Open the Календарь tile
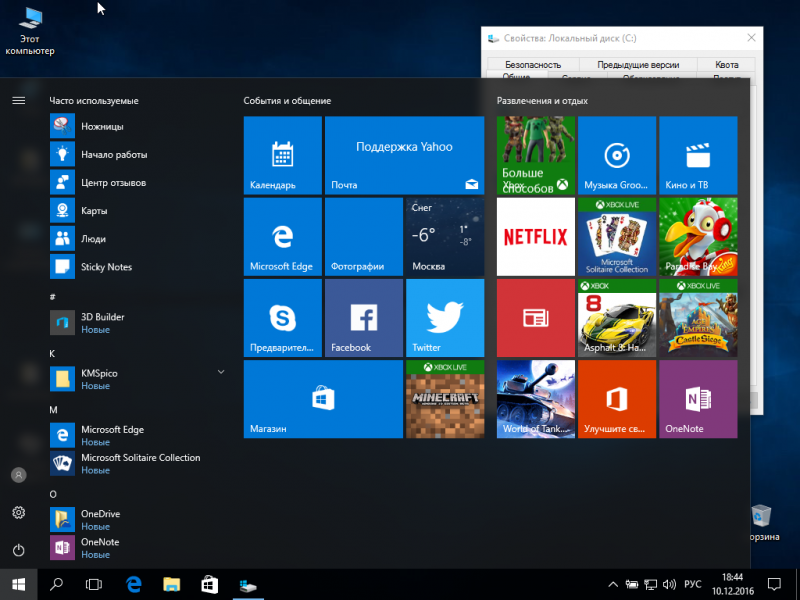The height and width of the screenshot is (600, 800). 283,155
